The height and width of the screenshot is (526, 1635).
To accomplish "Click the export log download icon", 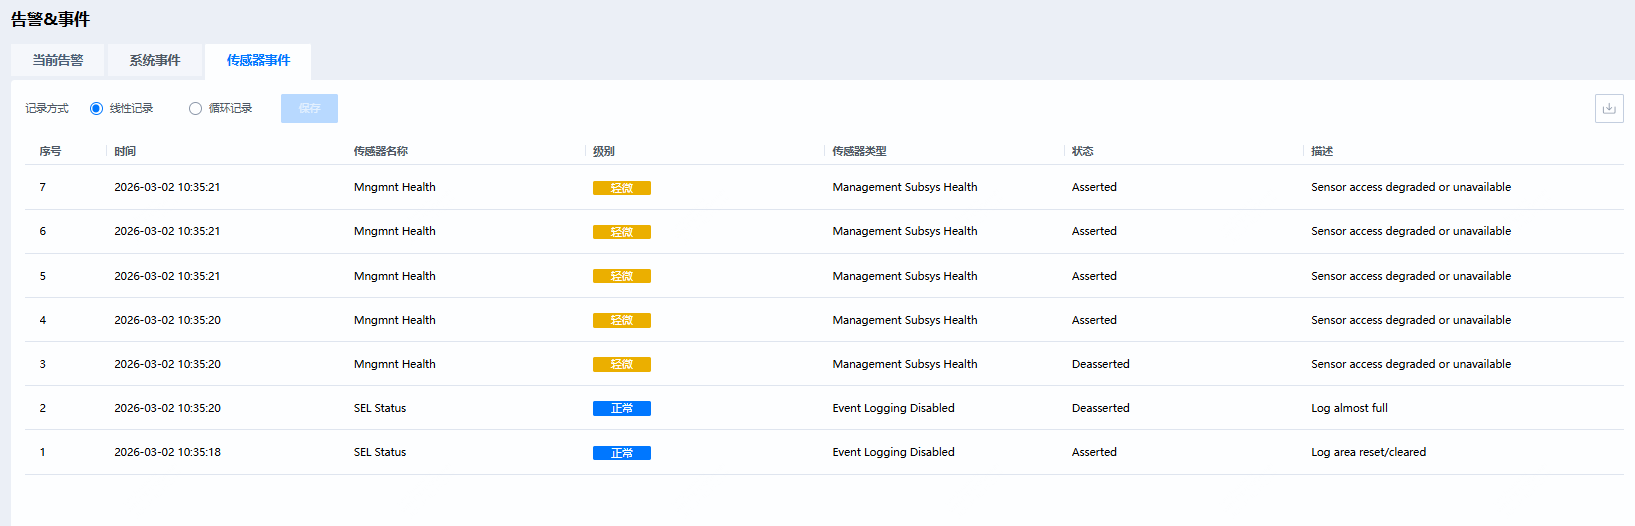I will point(1609,108).
